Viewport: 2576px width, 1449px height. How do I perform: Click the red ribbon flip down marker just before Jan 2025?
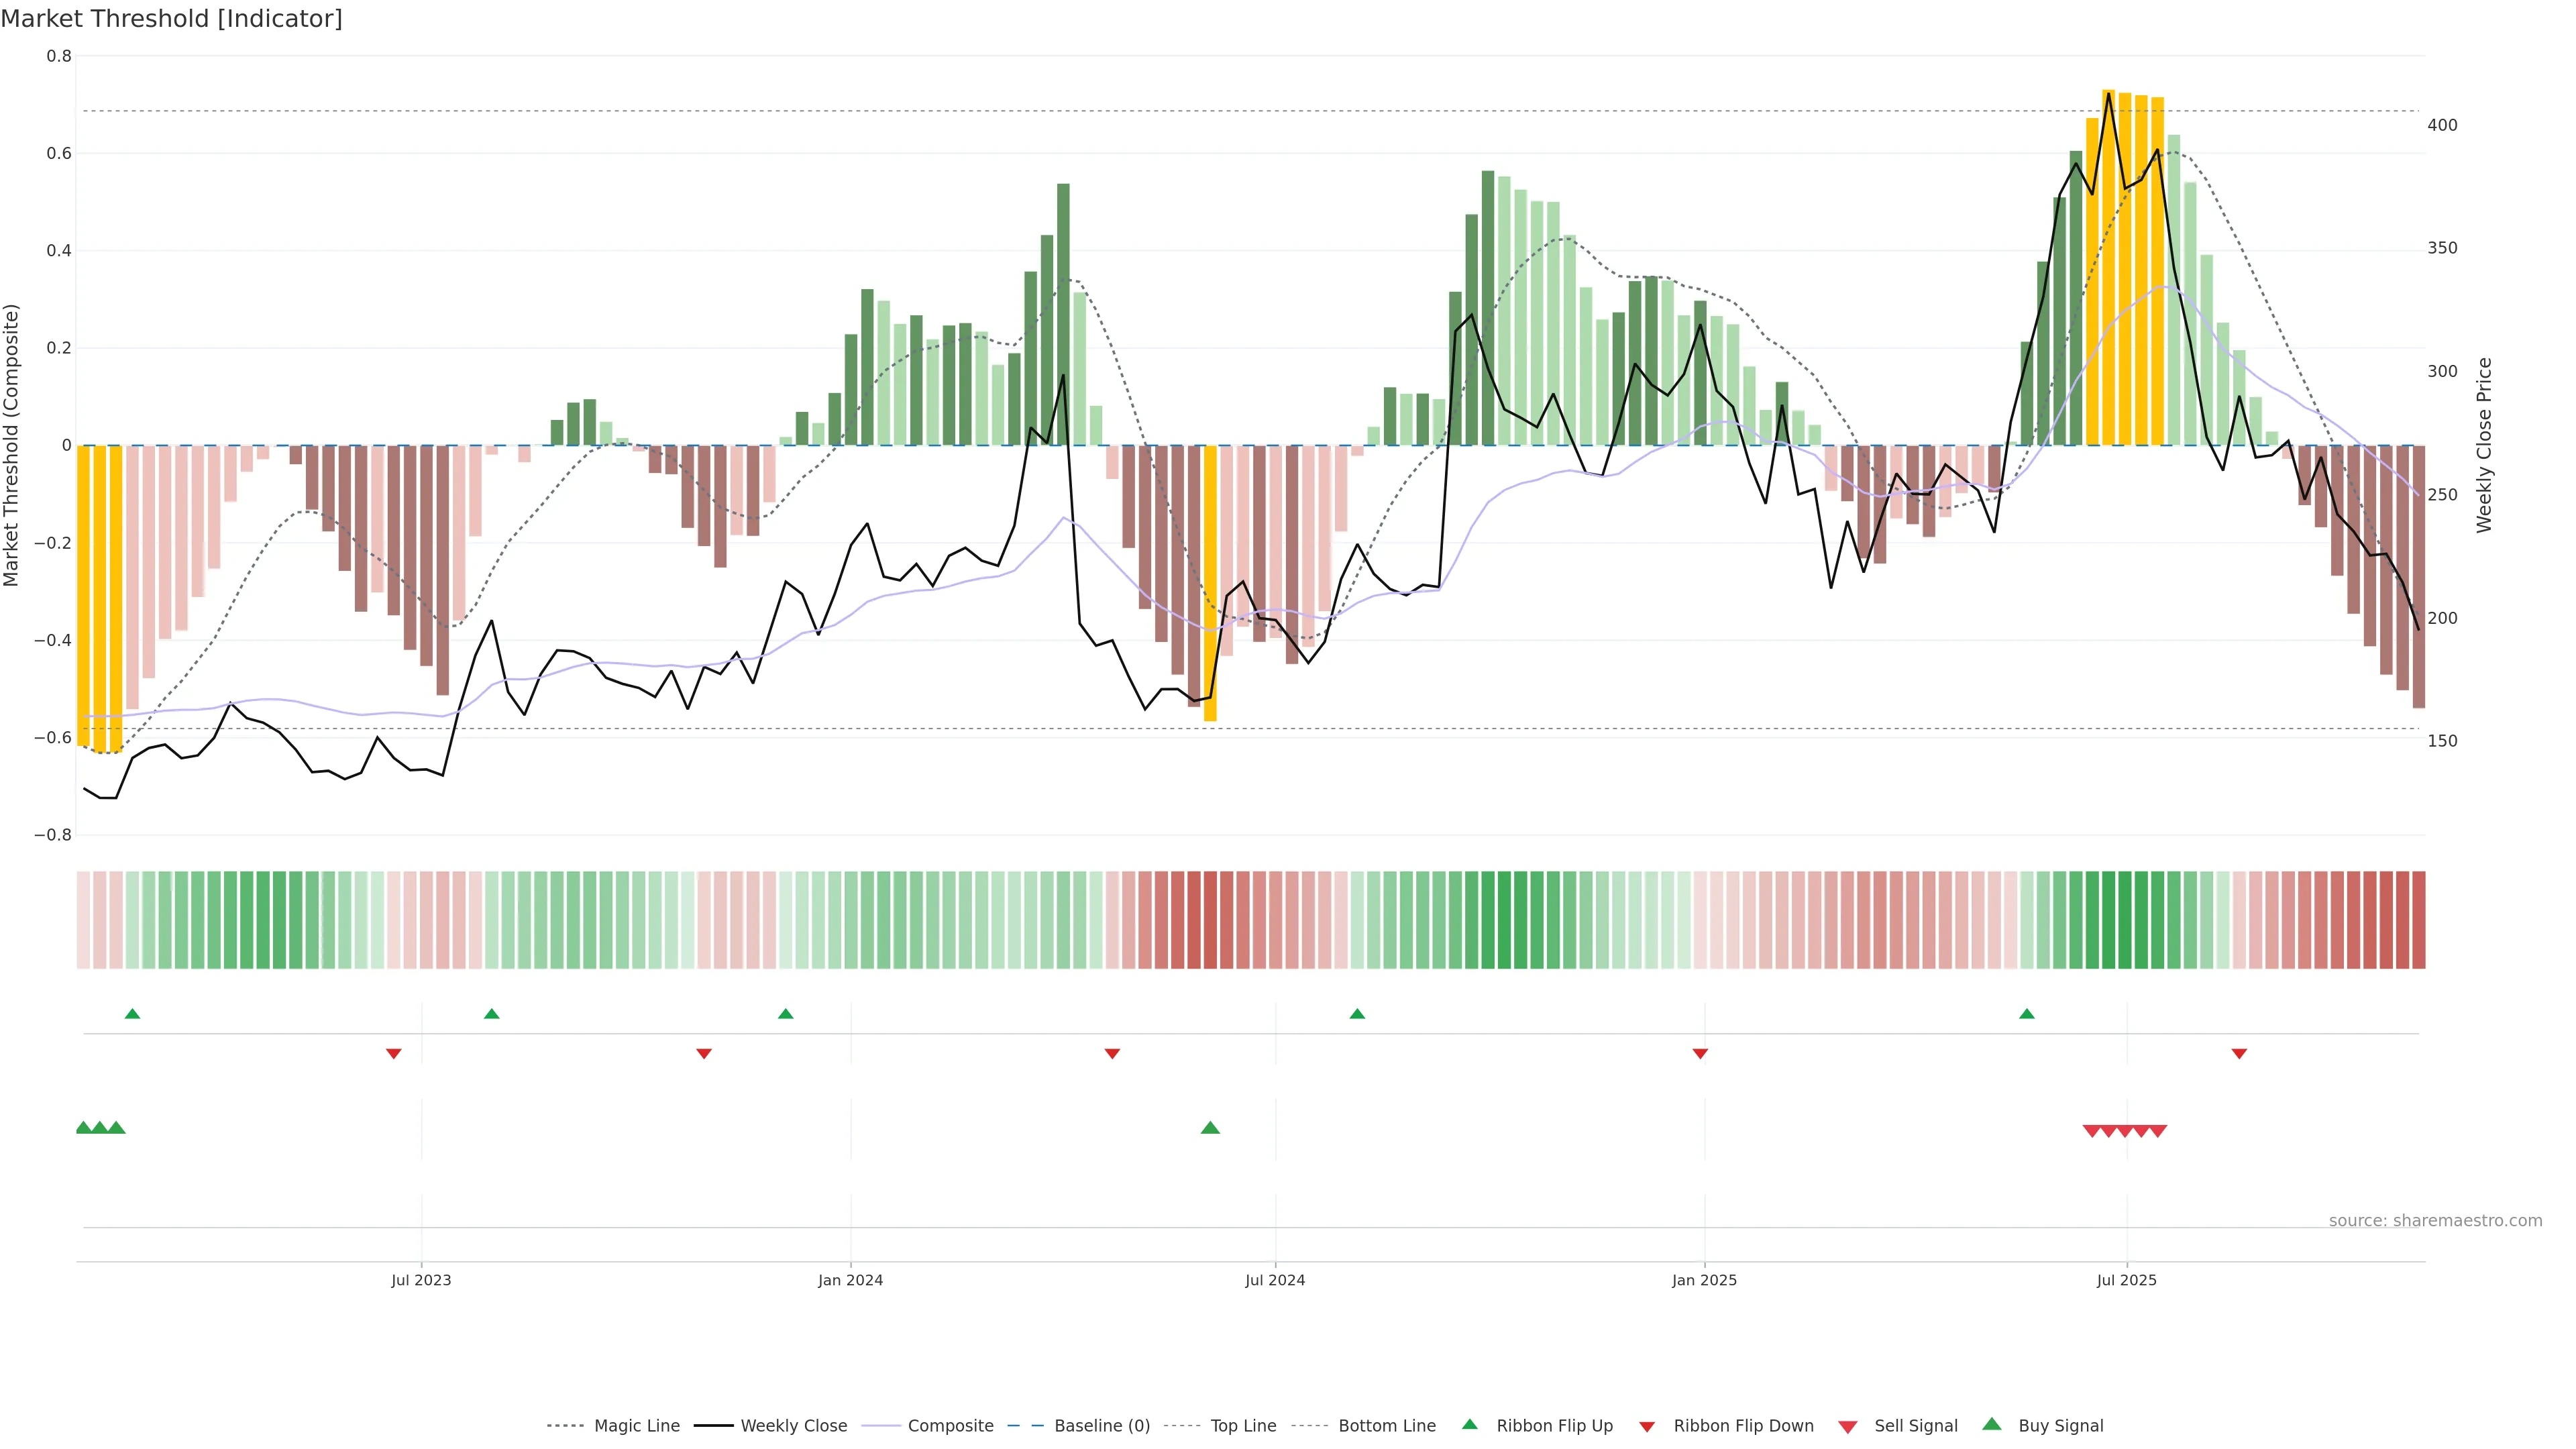(x=1700, y=1054)
